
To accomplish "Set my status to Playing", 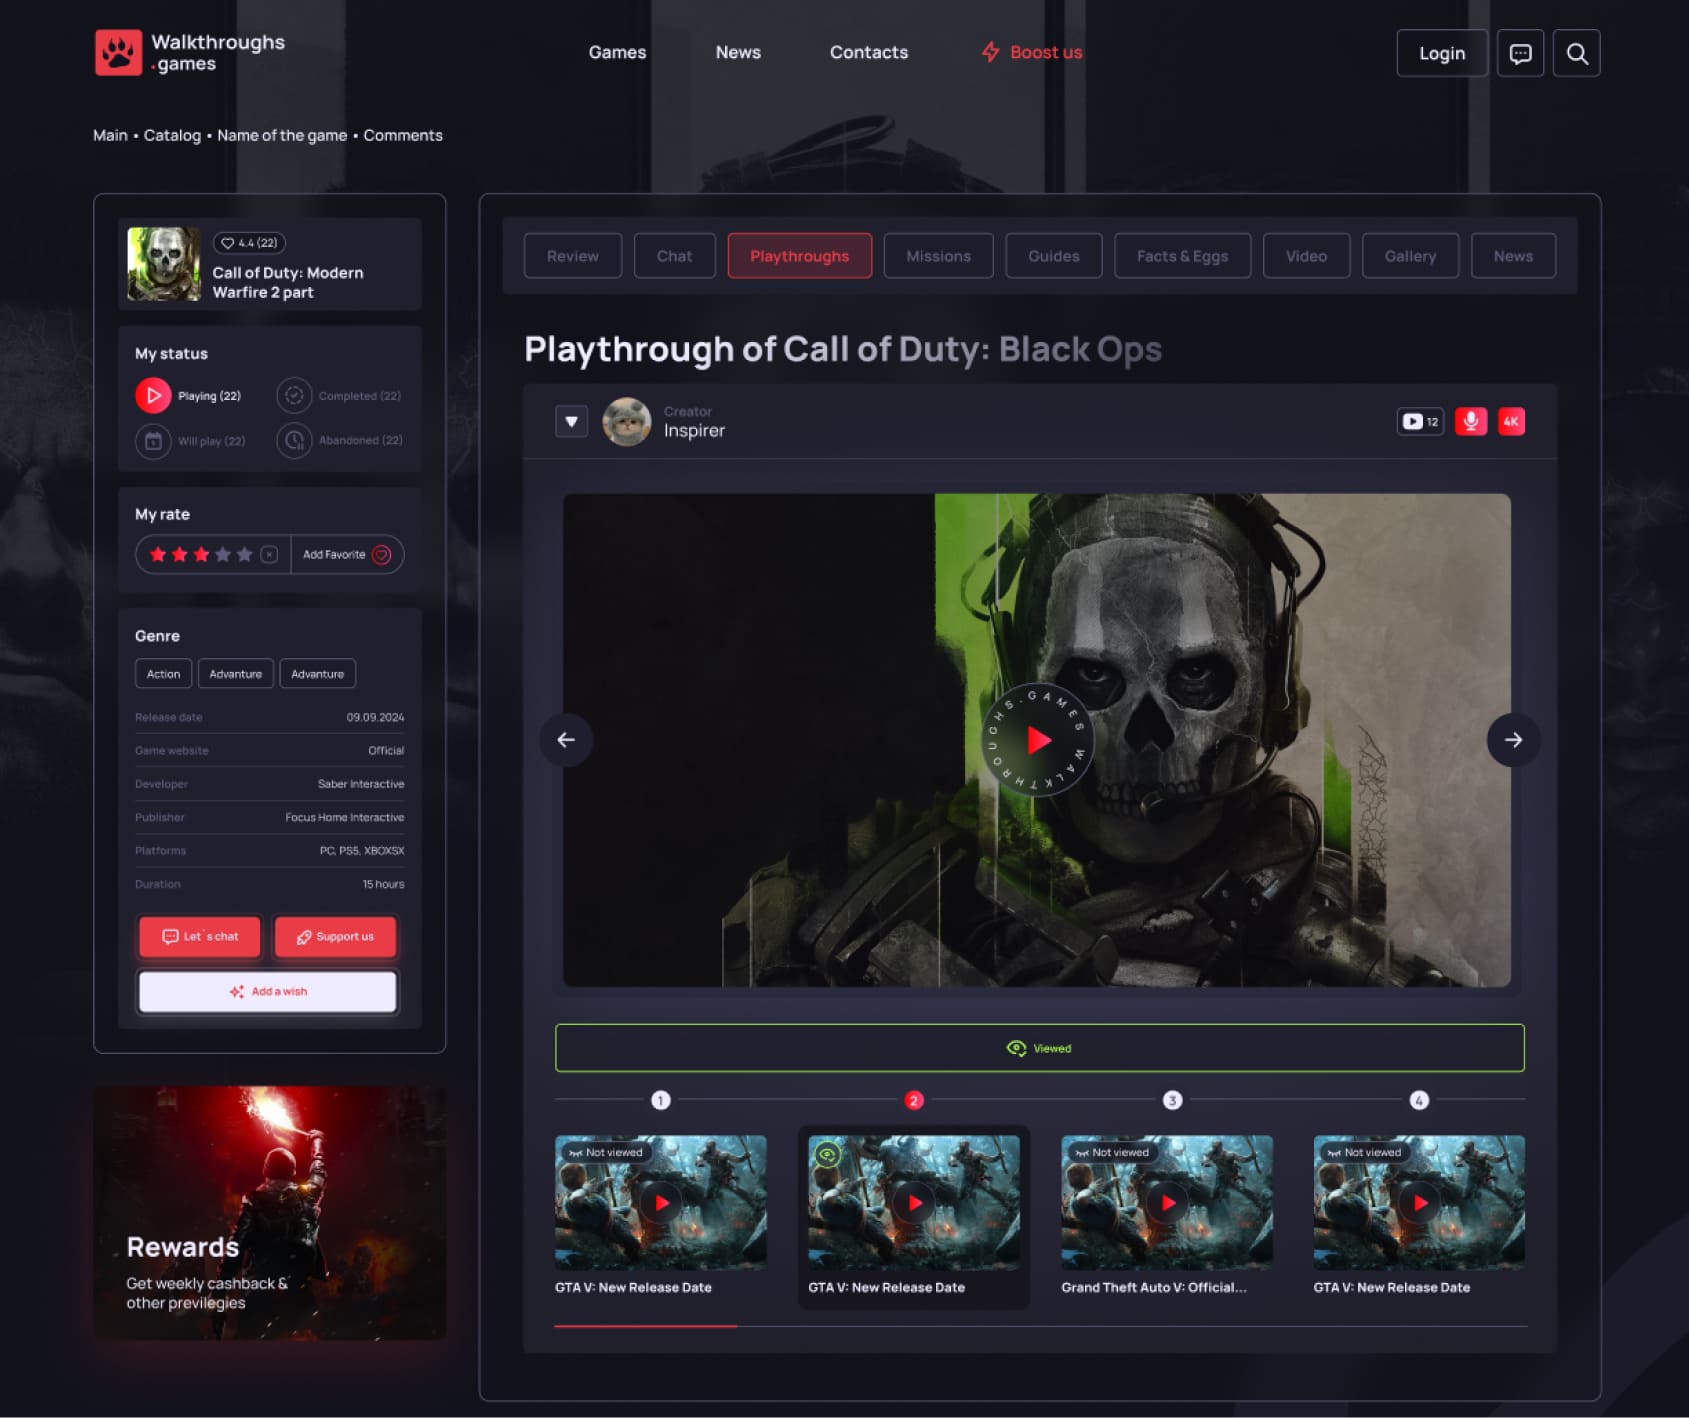I will tap(189, 396).
